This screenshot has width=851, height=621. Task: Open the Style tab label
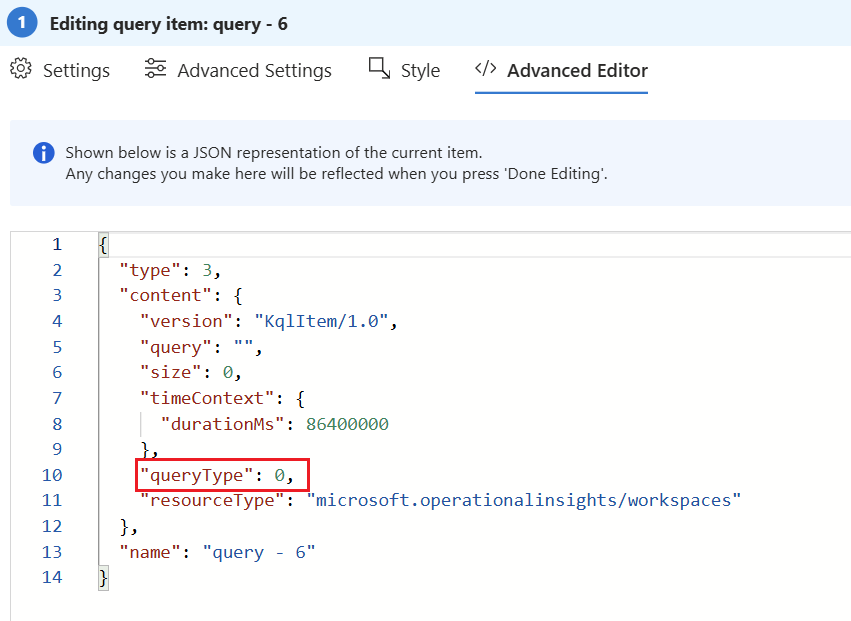(x=420, y=71)
